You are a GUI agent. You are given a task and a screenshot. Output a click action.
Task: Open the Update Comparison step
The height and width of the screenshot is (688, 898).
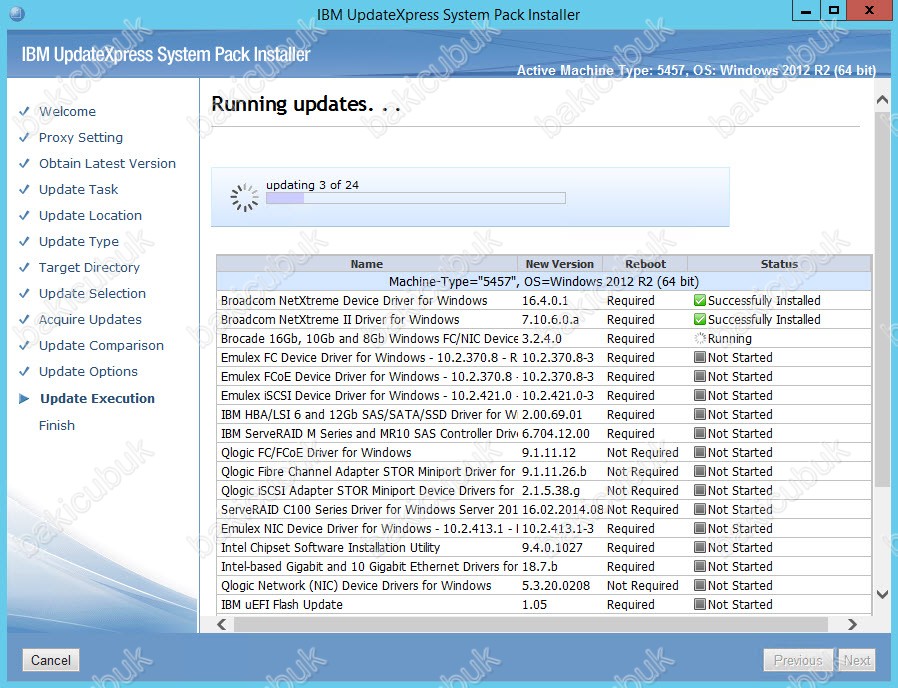click(x=101, y=345)
